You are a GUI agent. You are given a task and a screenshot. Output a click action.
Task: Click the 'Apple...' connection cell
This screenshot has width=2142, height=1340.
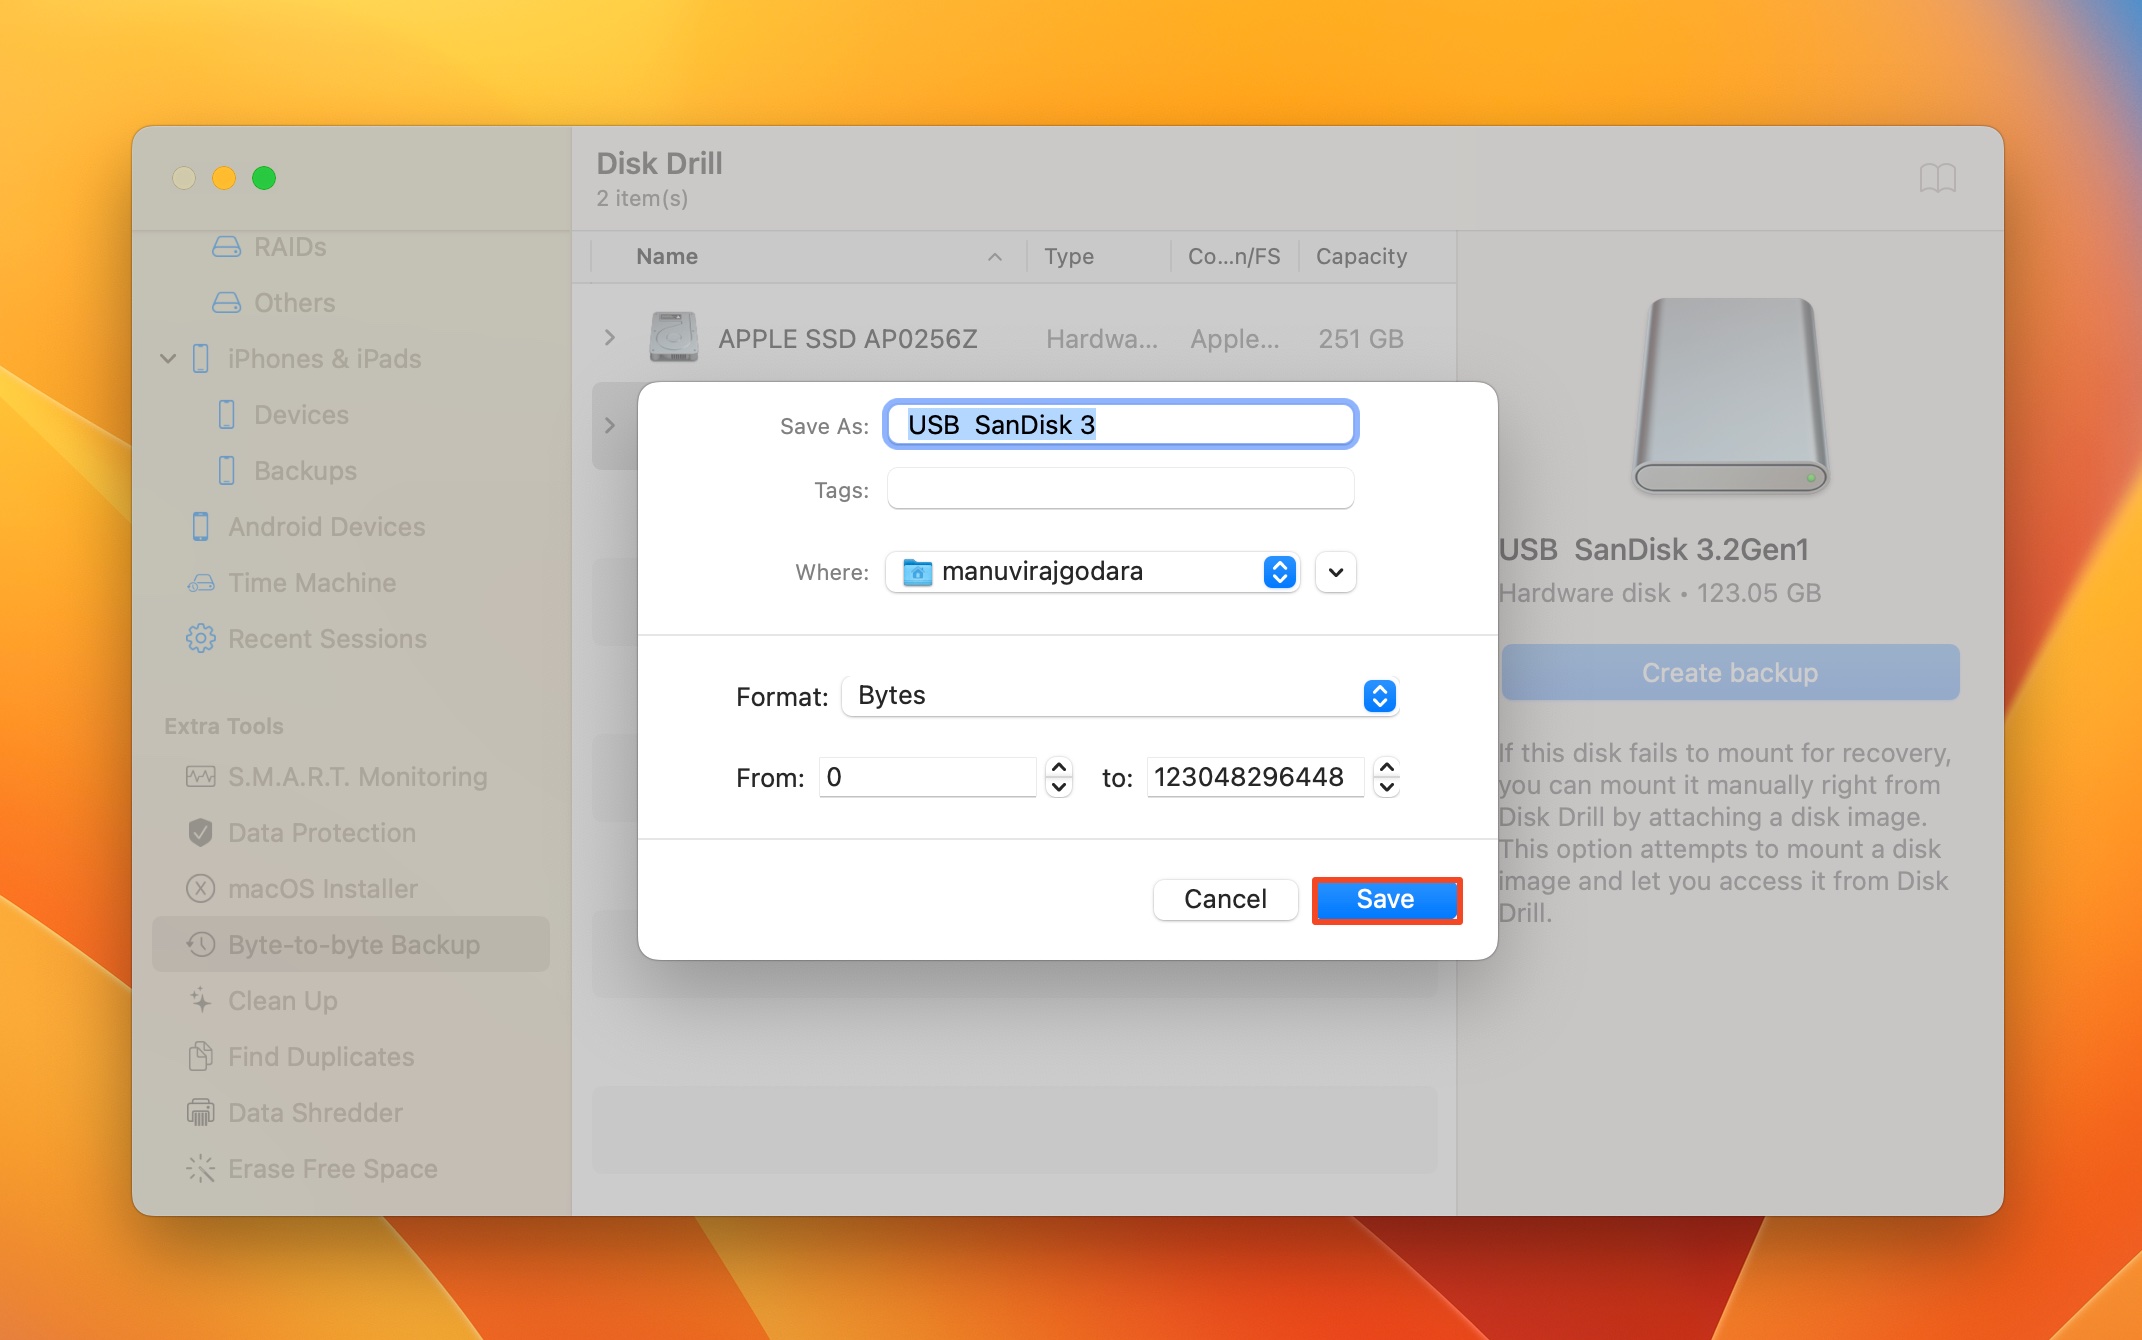click(x=1235, y=339)
